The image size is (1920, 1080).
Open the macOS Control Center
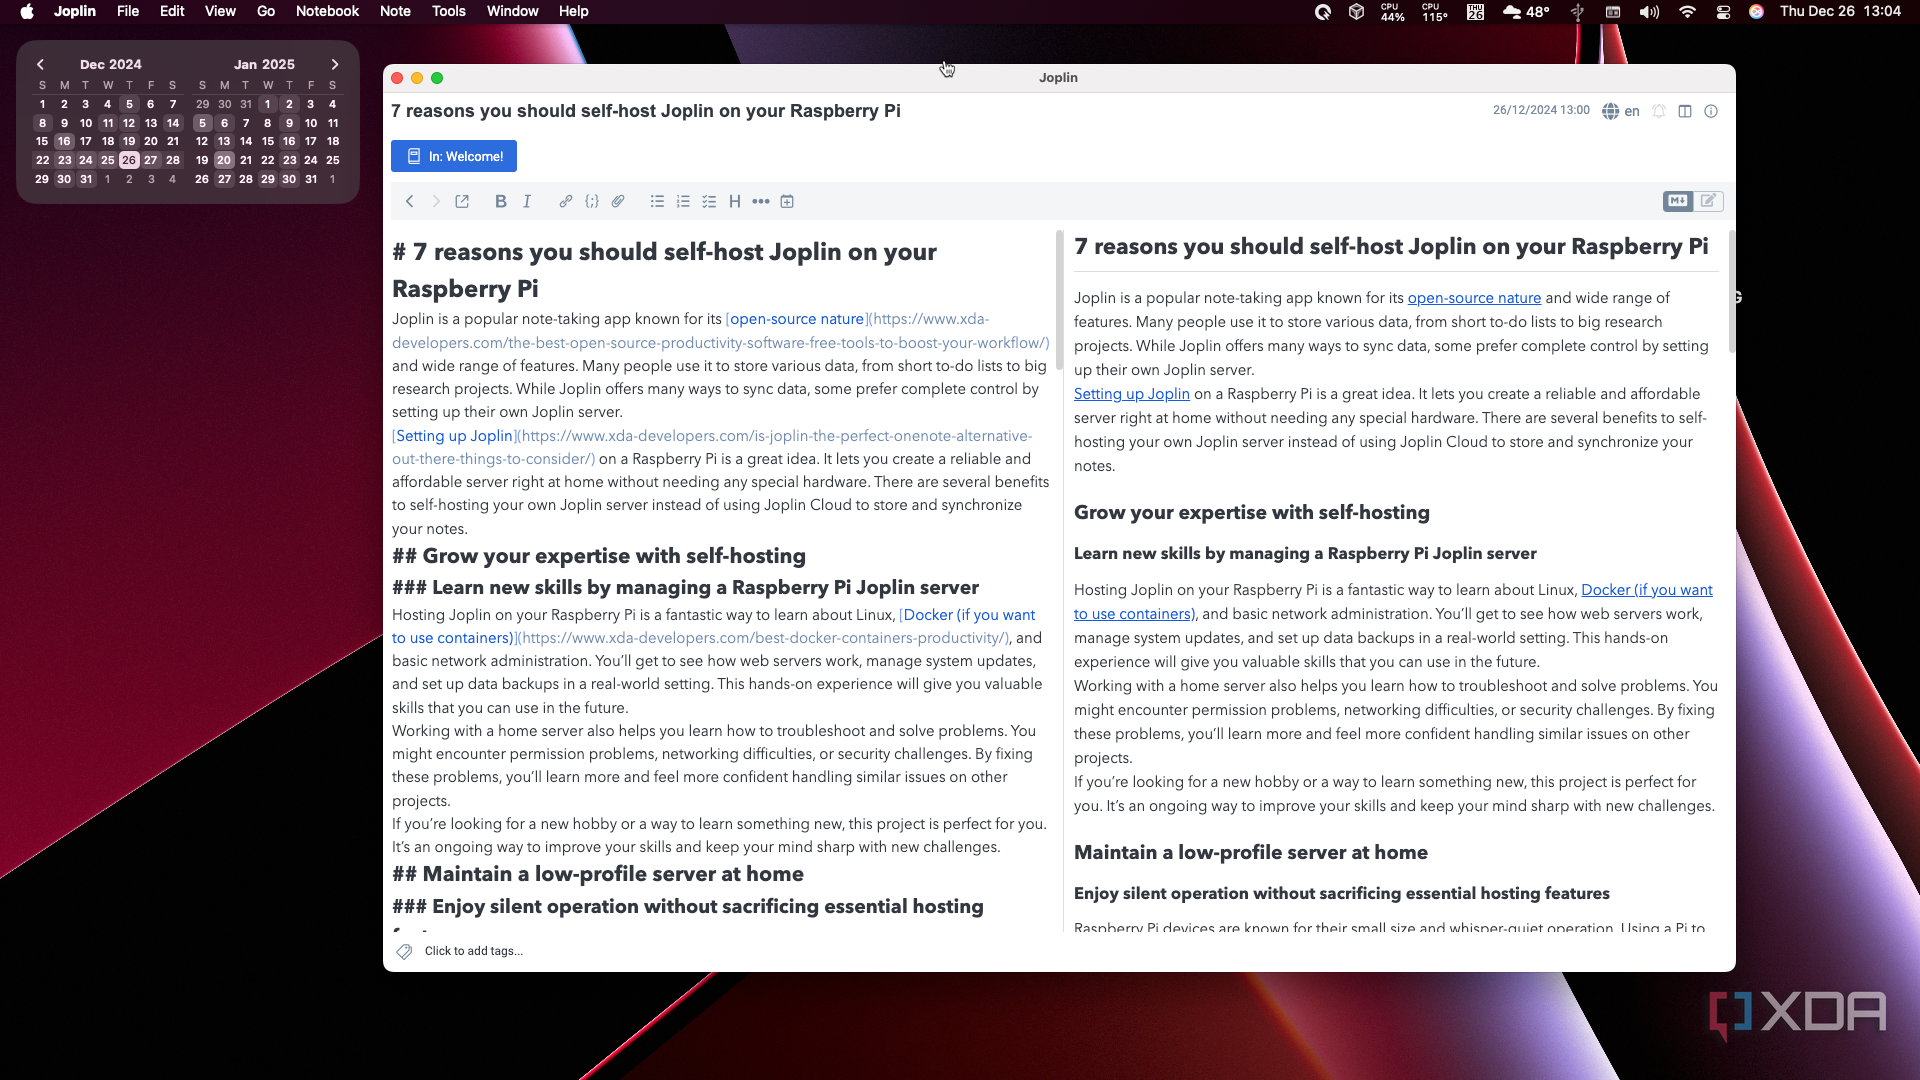pyautogui.click(x=1723, y=12)
